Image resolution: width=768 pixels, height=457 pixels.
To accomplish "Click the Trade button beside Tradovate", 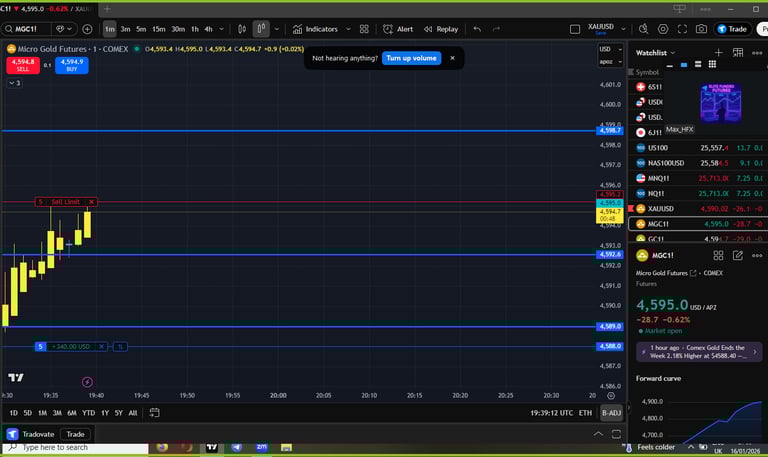I will click(75, 434).
